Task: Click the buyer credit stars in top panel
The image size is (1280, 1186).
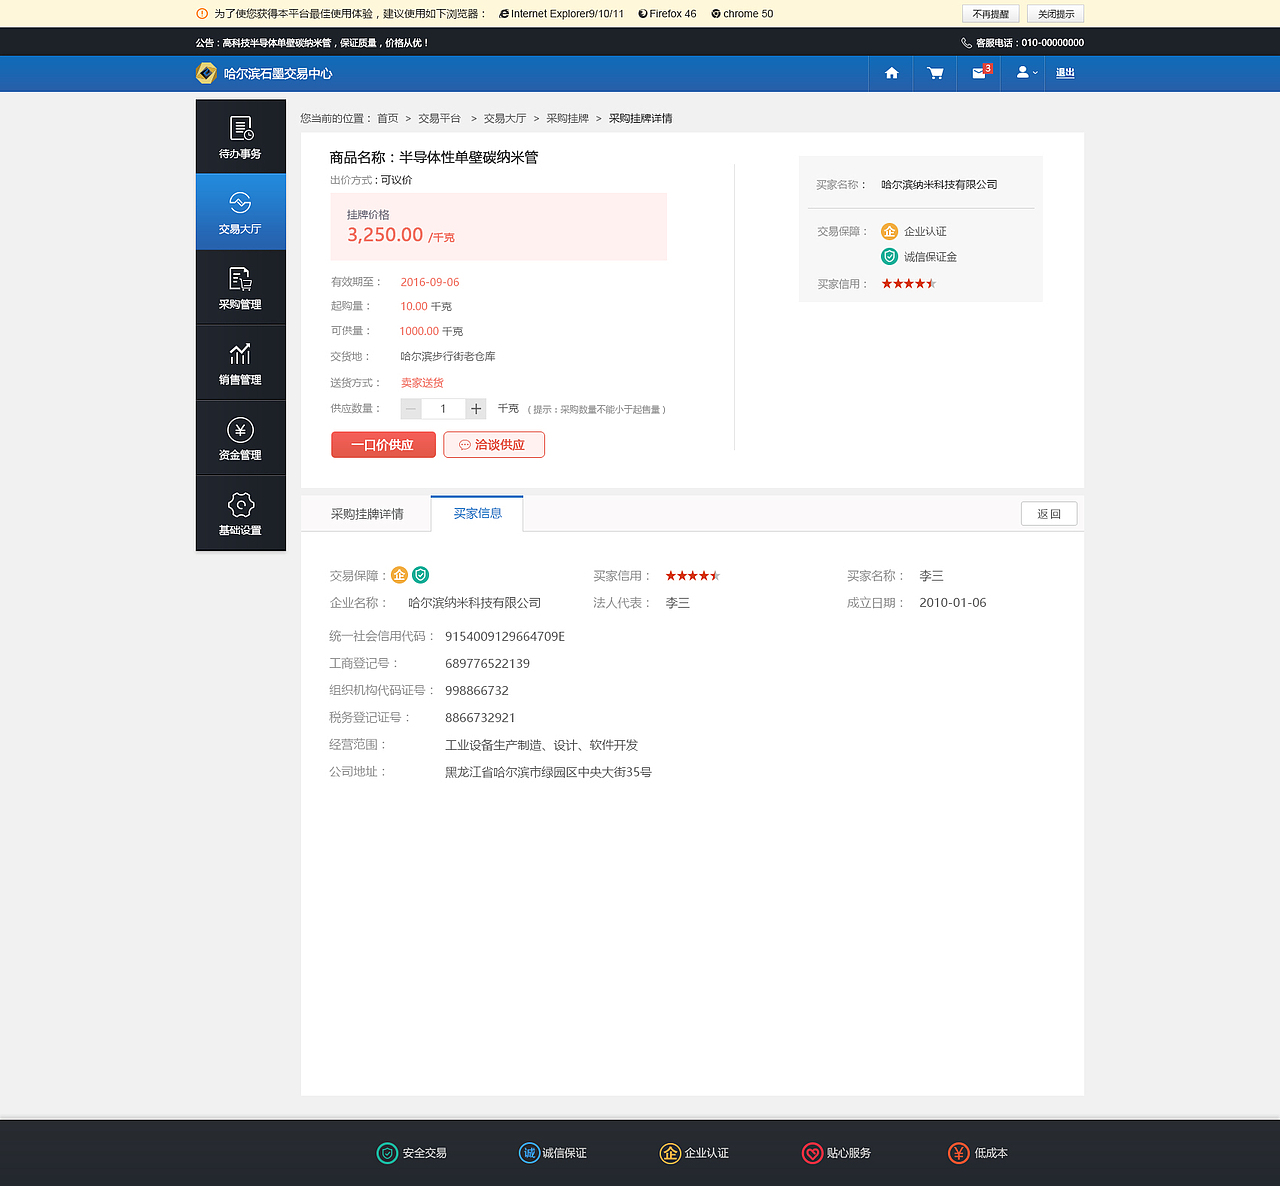Action: (908, 284)
